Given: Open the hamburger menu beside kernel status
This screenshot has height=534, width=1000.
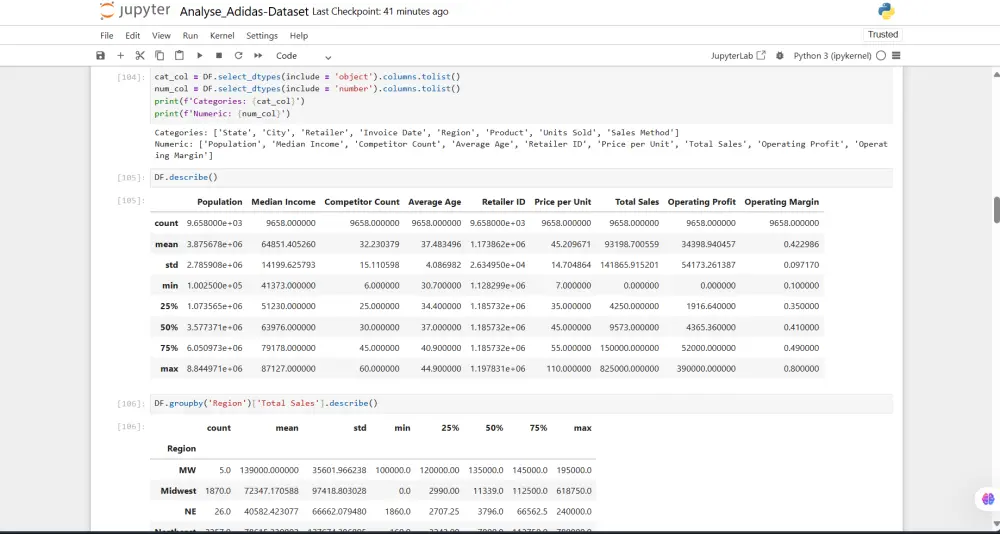Looking at the screenshot, I should 896,56.
